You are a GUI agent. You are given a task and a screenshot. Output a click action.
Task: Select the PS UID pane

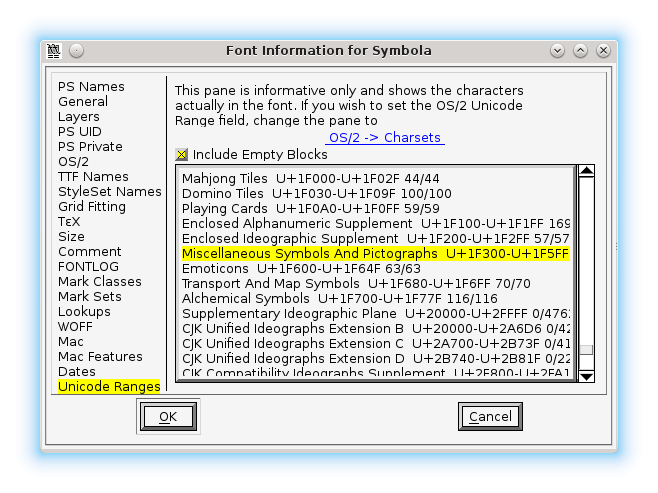pos(80,132)
